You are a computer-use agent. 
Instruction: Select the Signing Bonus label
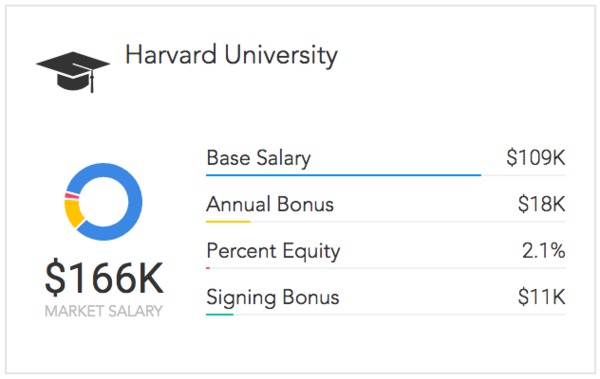pos(273,297)
